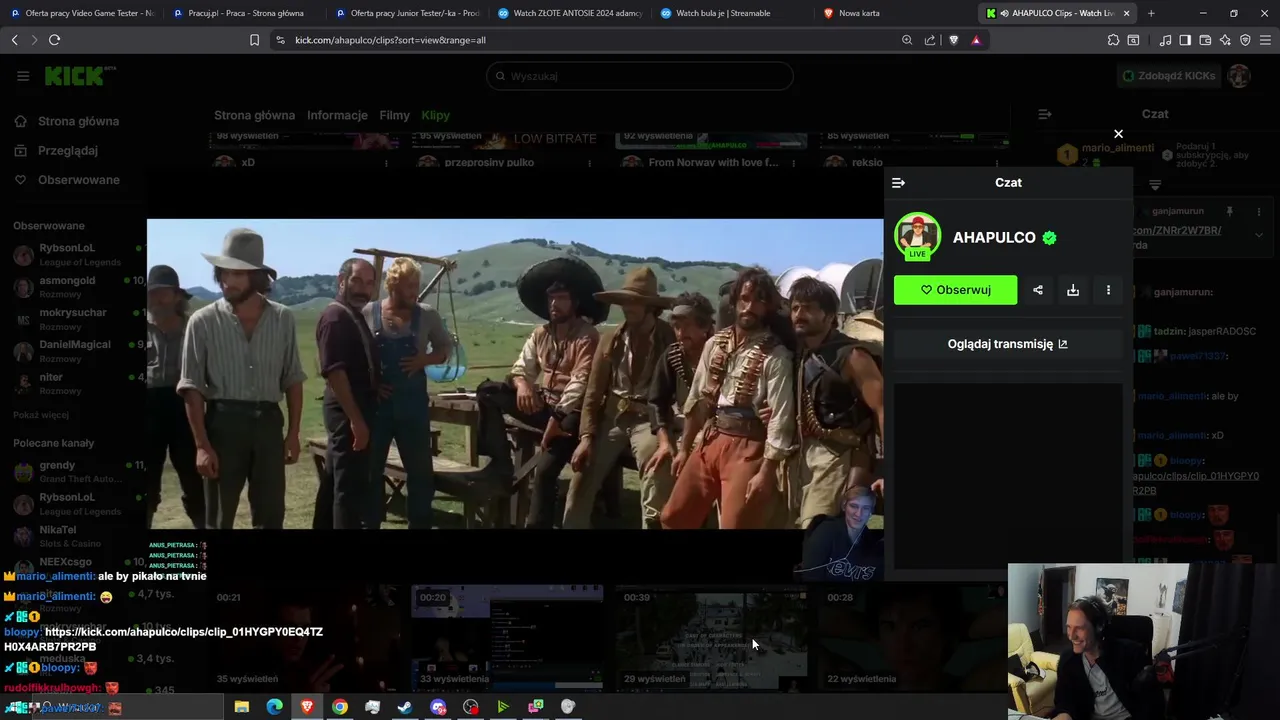Screen dimensions: 1280x720
Task: Open AHAPULCO live avatar
Action: (917, 237)
